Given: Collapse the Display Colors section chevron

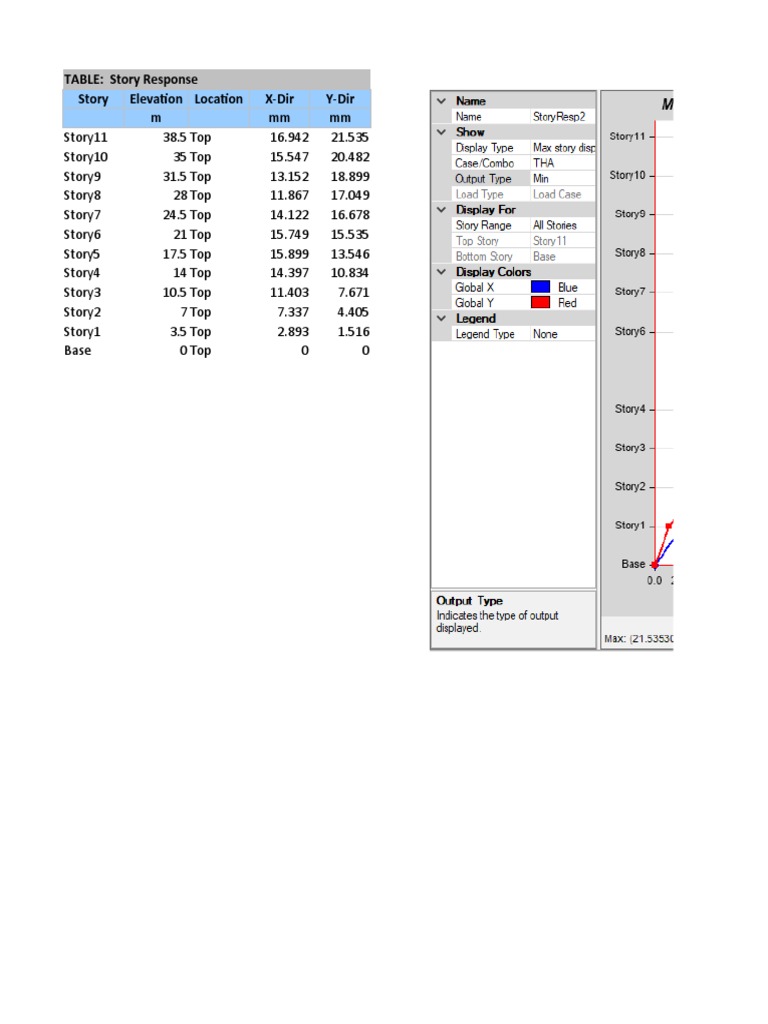Looking at the screenshot, I should [441, 272].
